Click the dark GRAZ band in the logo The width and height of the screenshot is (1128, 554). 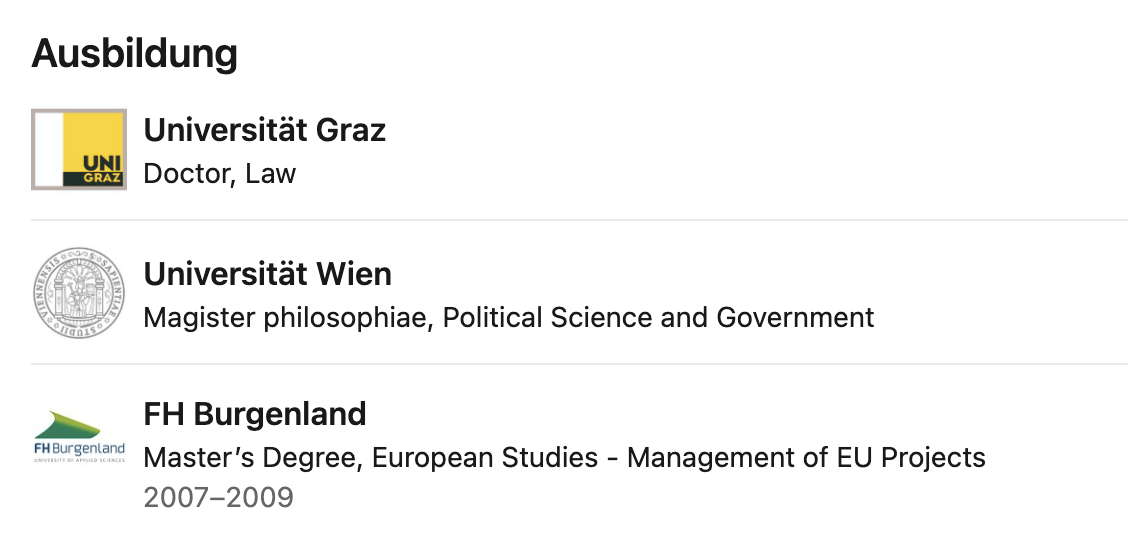(x=93, y=178)
